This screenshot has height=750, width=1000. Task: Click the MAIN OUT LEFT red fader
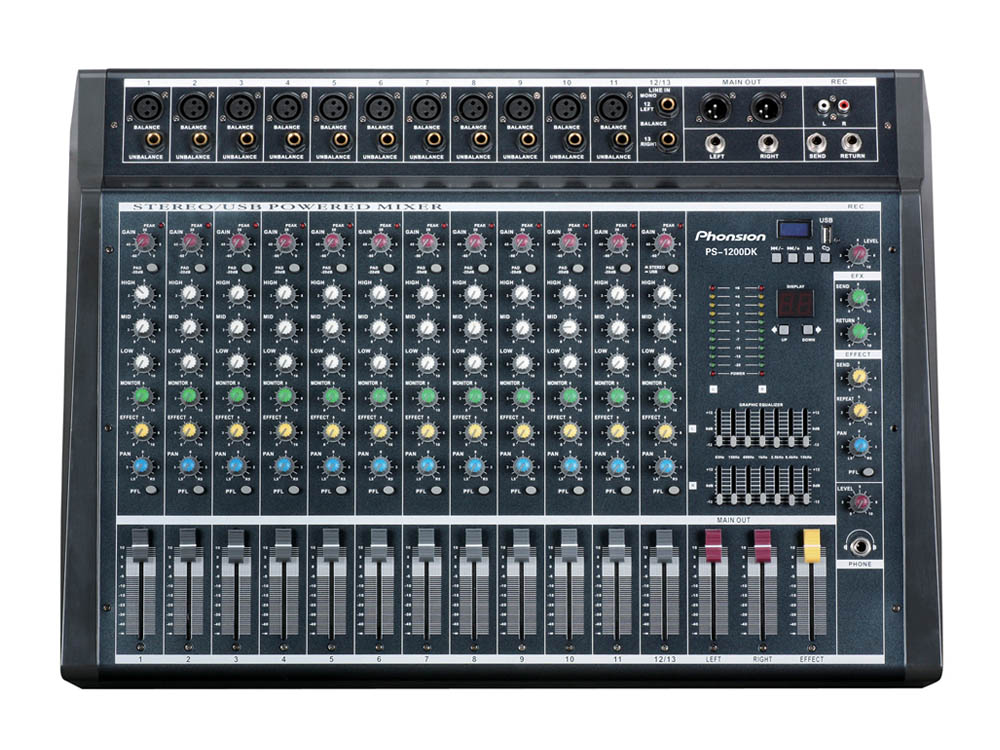[x=714, y=545]
